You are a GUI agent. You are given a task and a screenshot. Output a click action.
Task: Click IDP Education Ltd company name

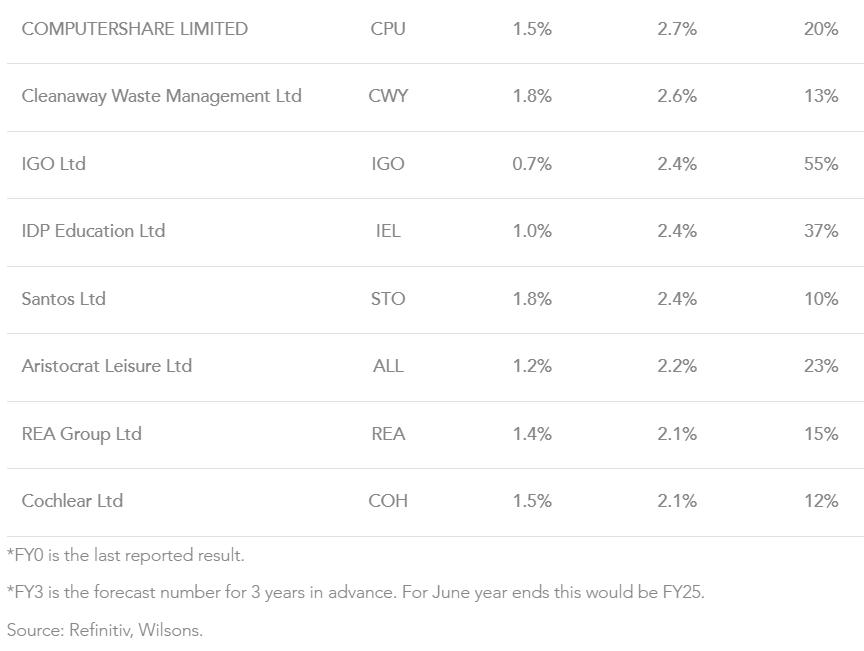[93, 231]
